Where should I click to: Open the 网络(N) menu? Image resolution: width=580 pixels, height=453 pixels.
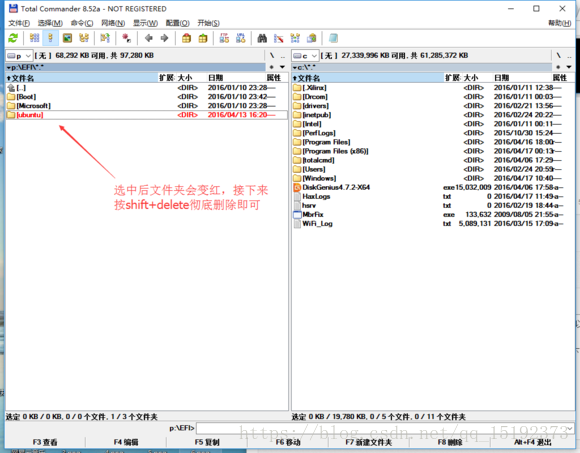click(113, 23)
